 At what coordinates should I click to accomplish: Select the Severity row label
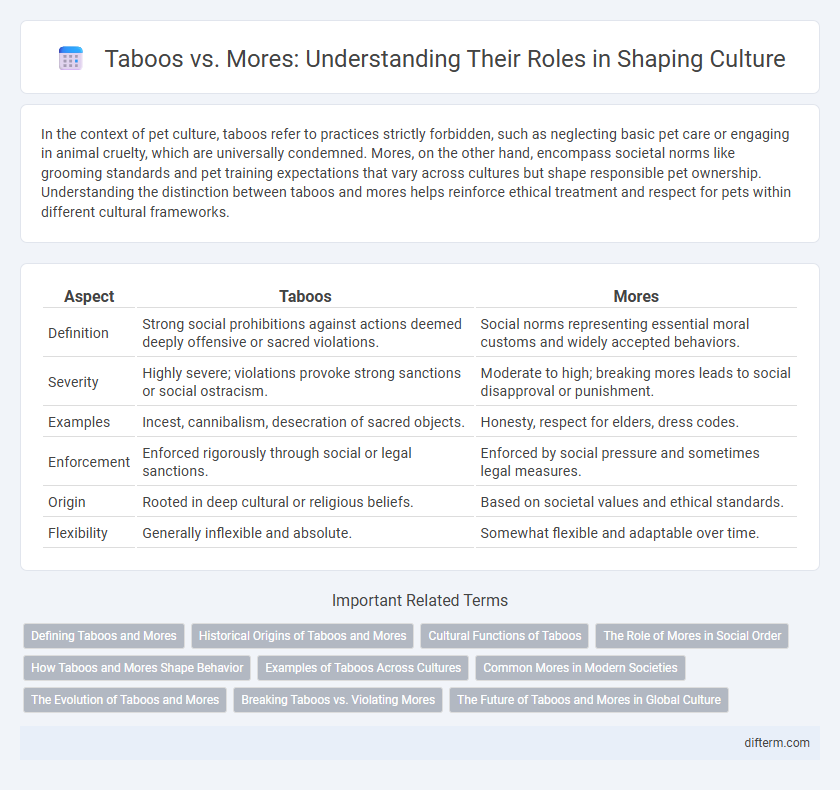click(x=73, y=382)
